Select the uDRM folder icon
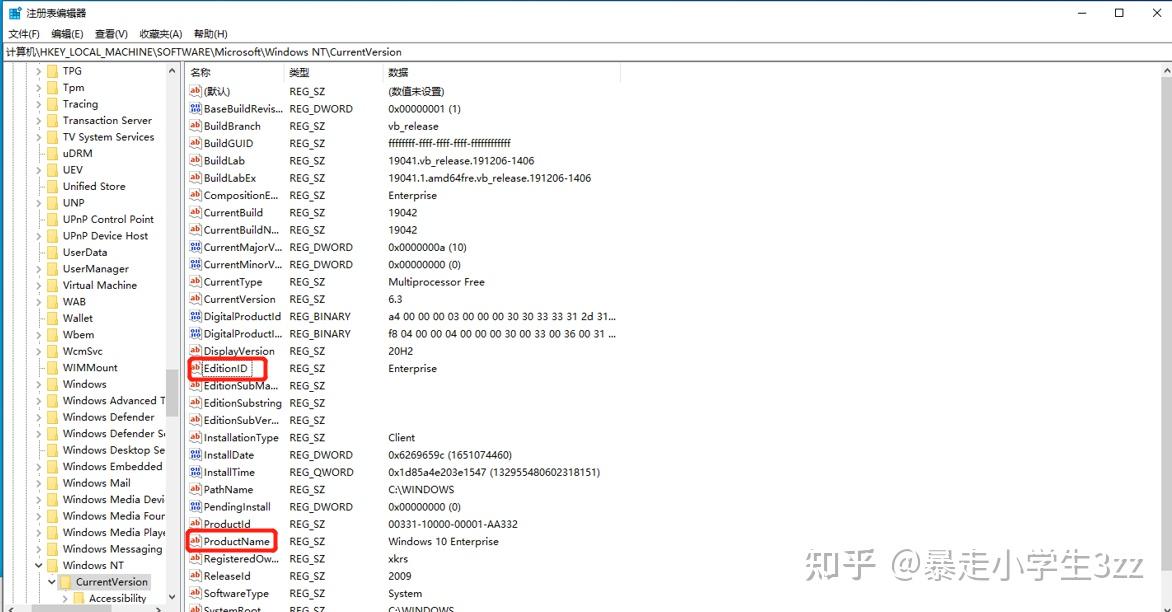The height and width of the screenshot is (612, 1172). 52,153
